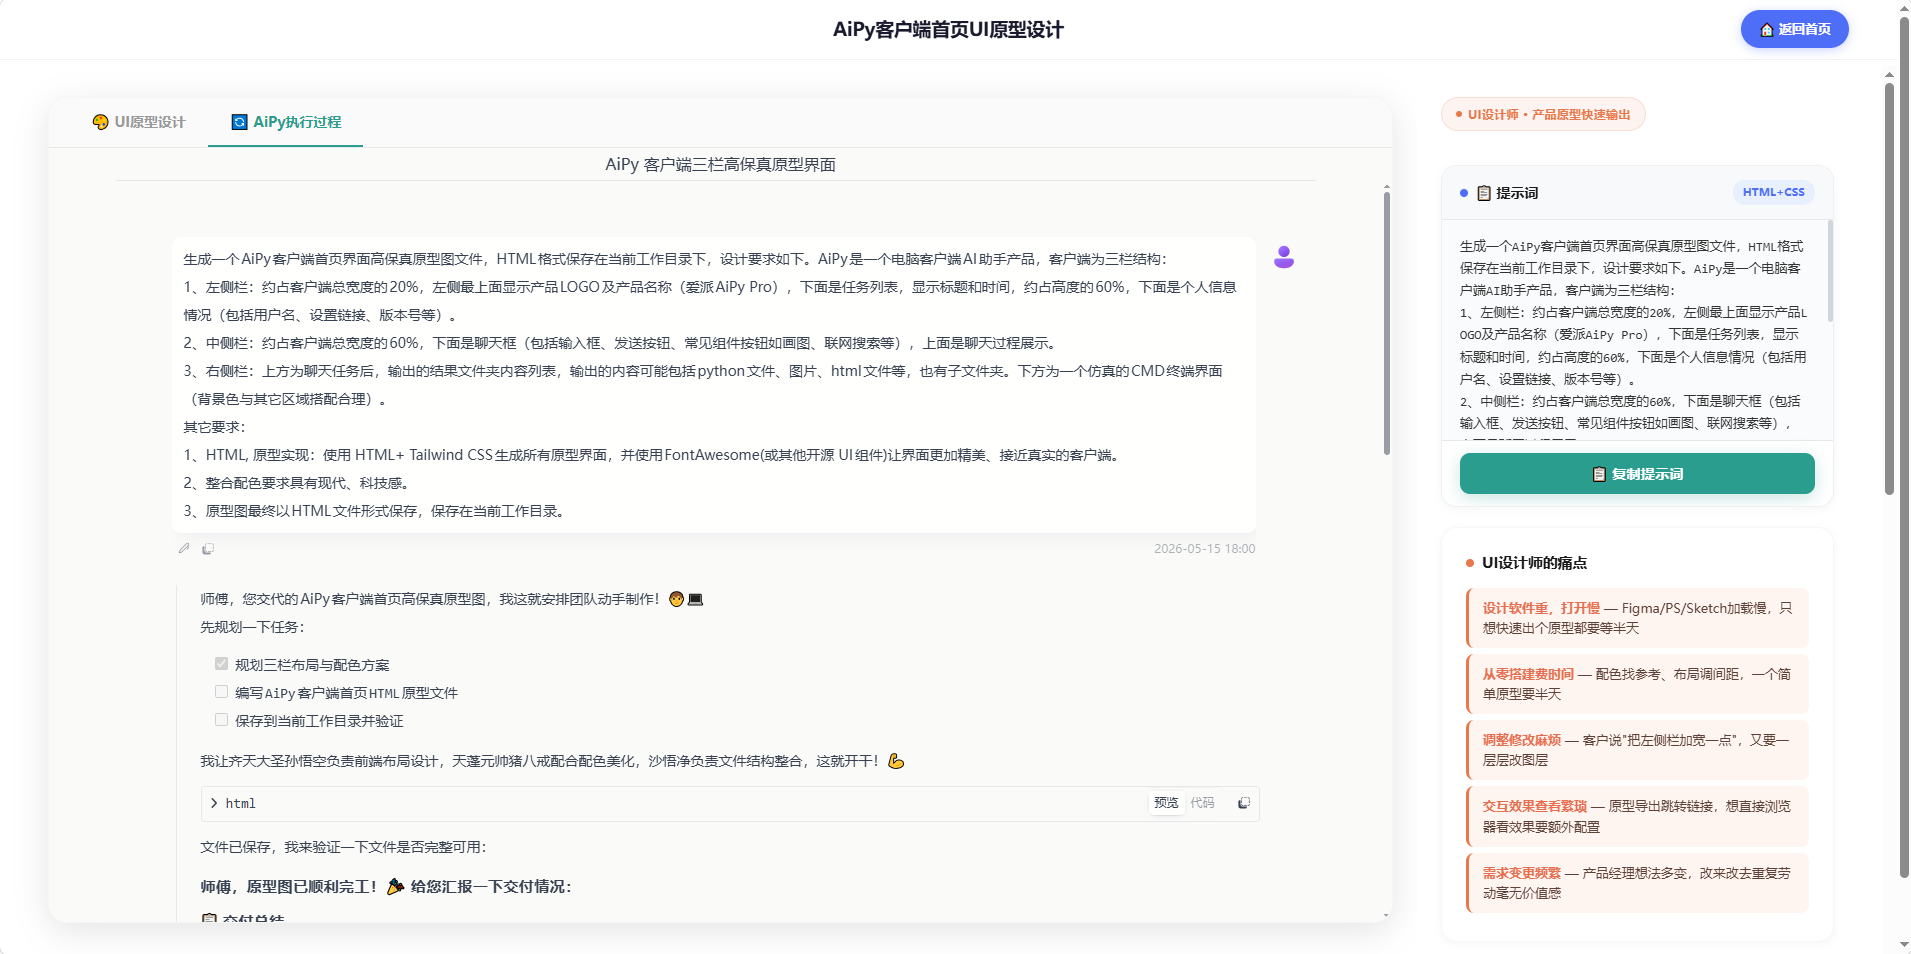Click the HTML+CSS badge

(1773, 192)
